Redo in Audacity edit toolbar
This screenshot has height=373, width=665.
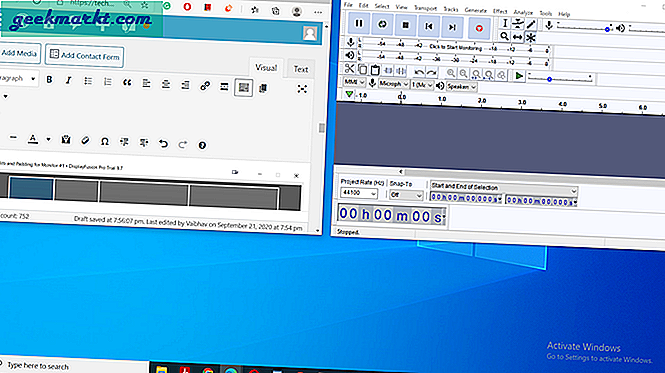click(432, 72)
